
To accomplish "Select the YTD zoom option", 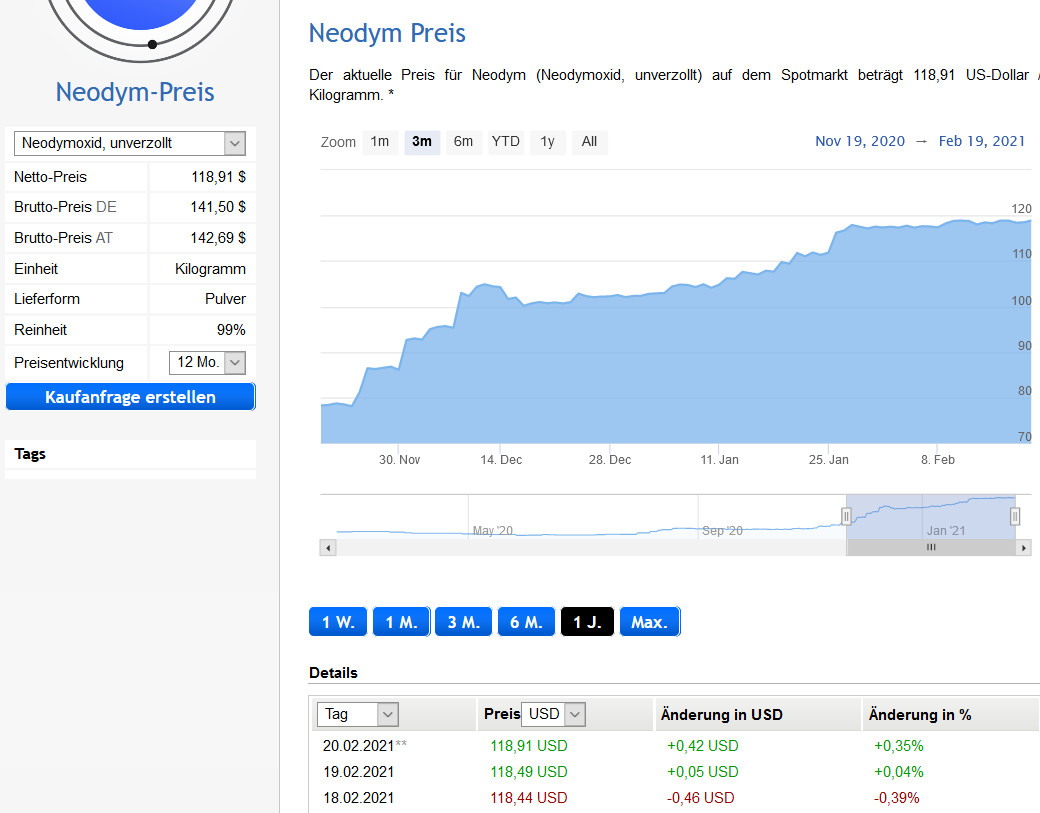I will [x=505, y=142].
